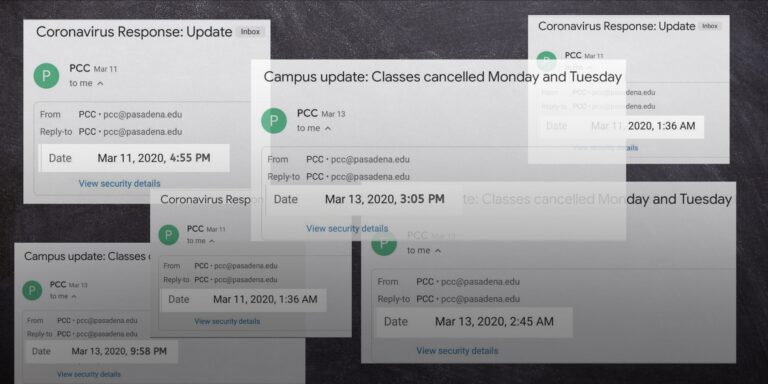The image size is (768, 384).
Task: Click PCC avatar on Mar 11, 4:55 PM email
Action: (x=46, y=76)
